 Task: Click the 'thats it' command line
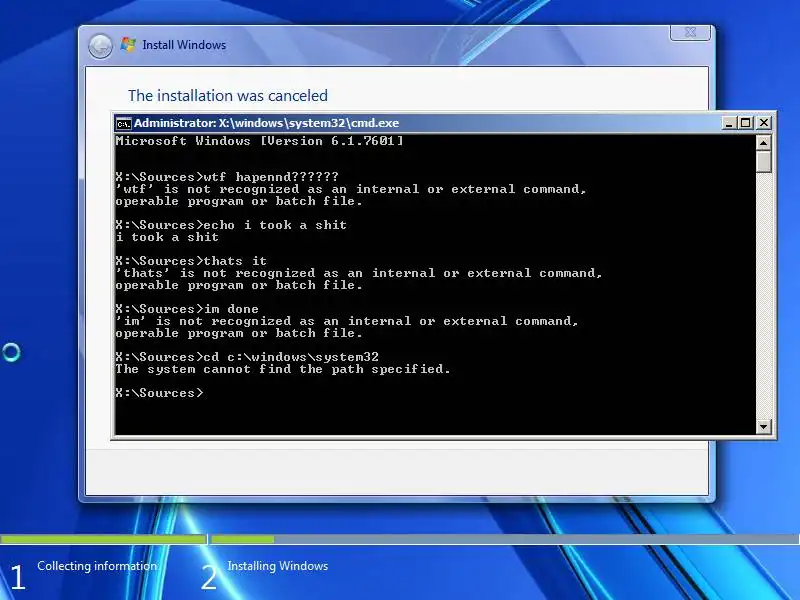(x=191, y=261)
